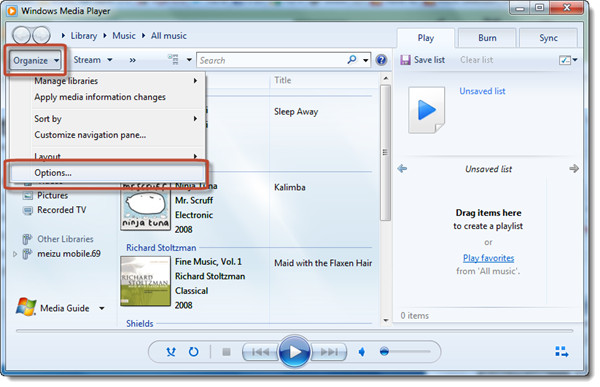Screen dimensions: 600x387
Task: Select Customize navigation pane menu item
Action: [x=108, y=135]
